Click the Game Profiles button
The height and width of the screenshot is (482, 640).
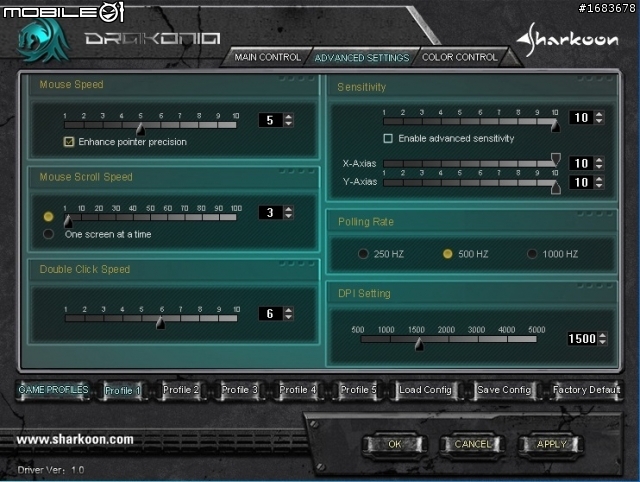click(53, 390)
